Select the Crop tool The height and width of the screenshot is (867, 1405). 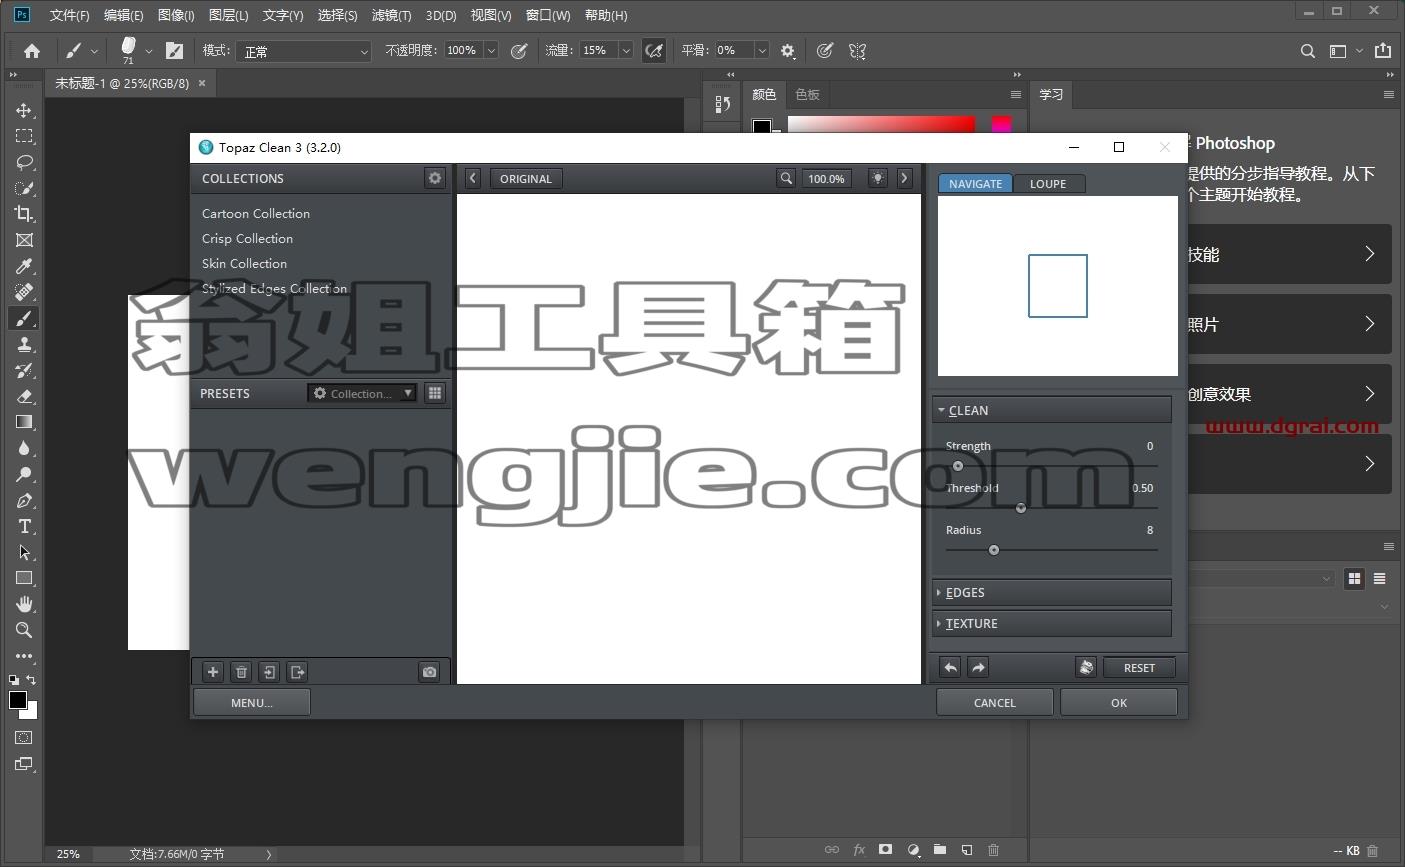pyautogui.click(x=24, y=214)
